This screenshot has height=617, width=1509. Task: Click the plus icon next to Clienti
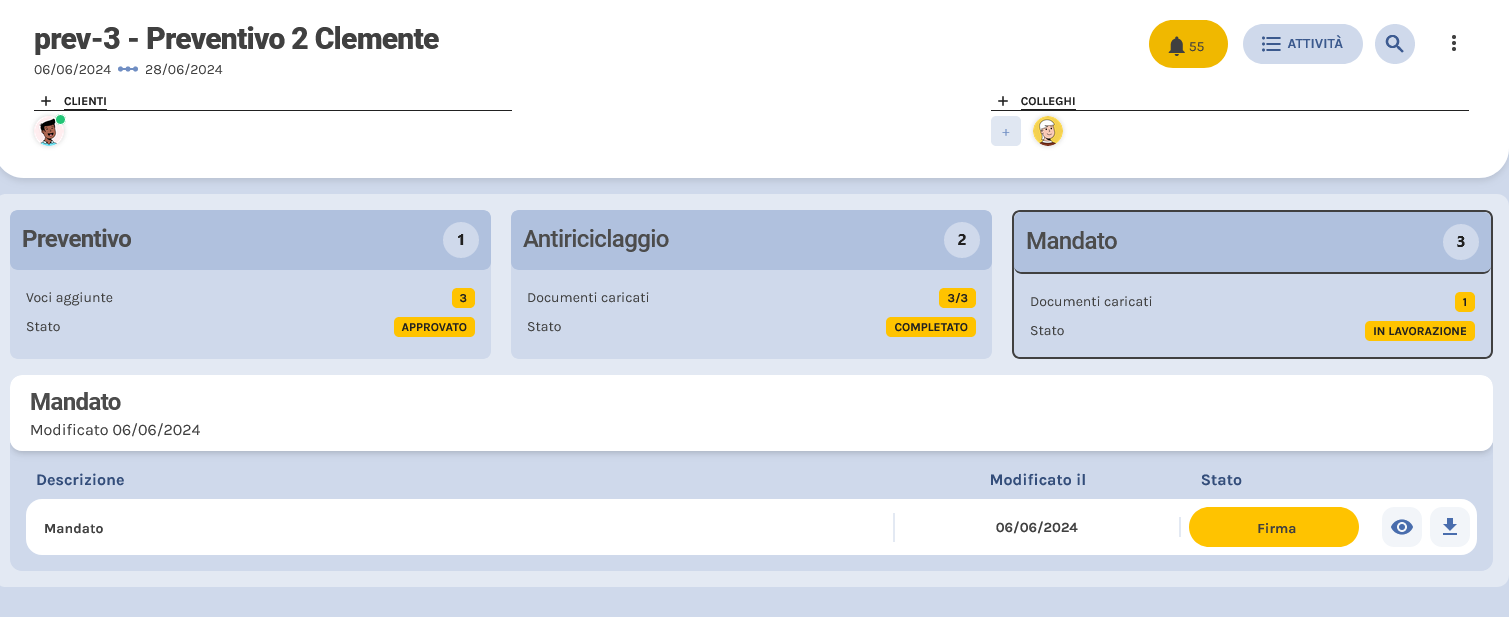pyautogui.click(x=46, y=101)
